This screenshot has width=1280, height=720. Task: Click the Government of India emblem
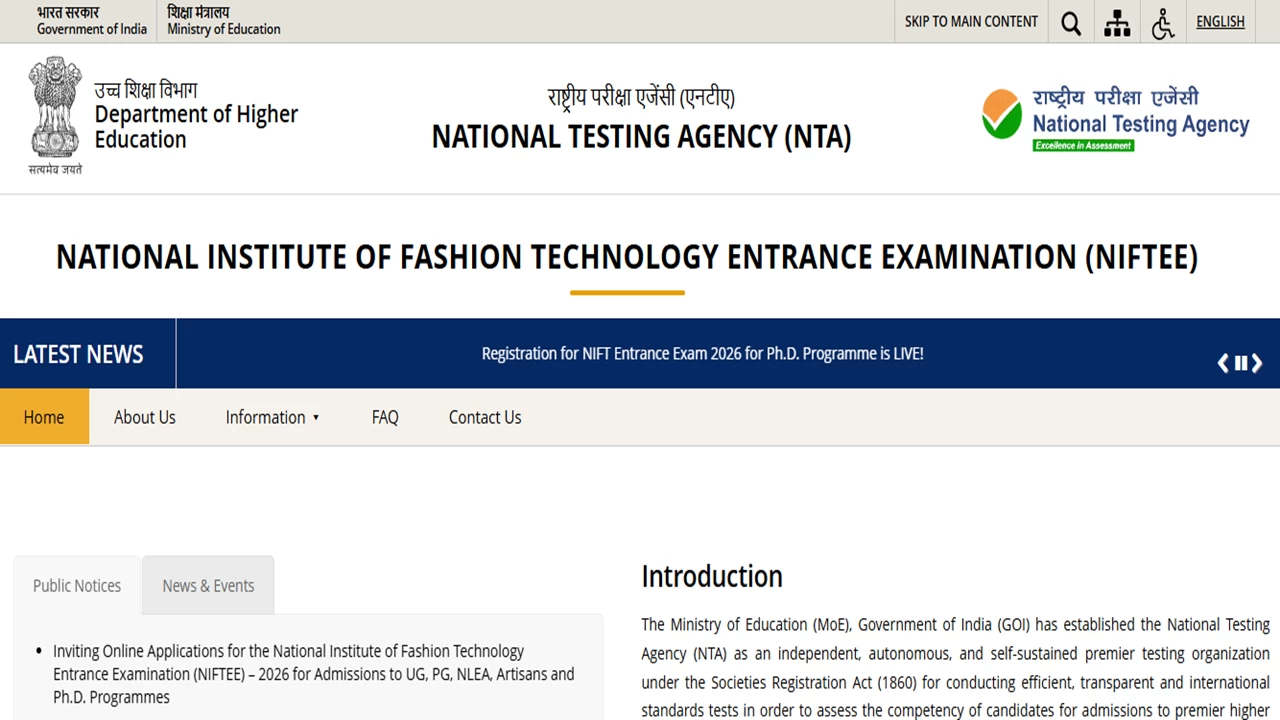click(x=55, y=110)
